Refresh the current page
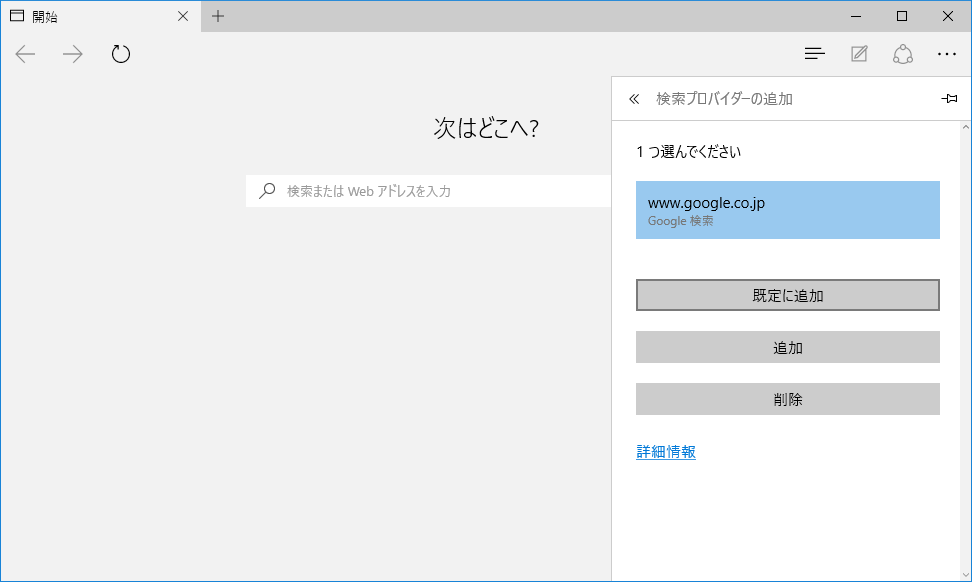 coord(121,54)
